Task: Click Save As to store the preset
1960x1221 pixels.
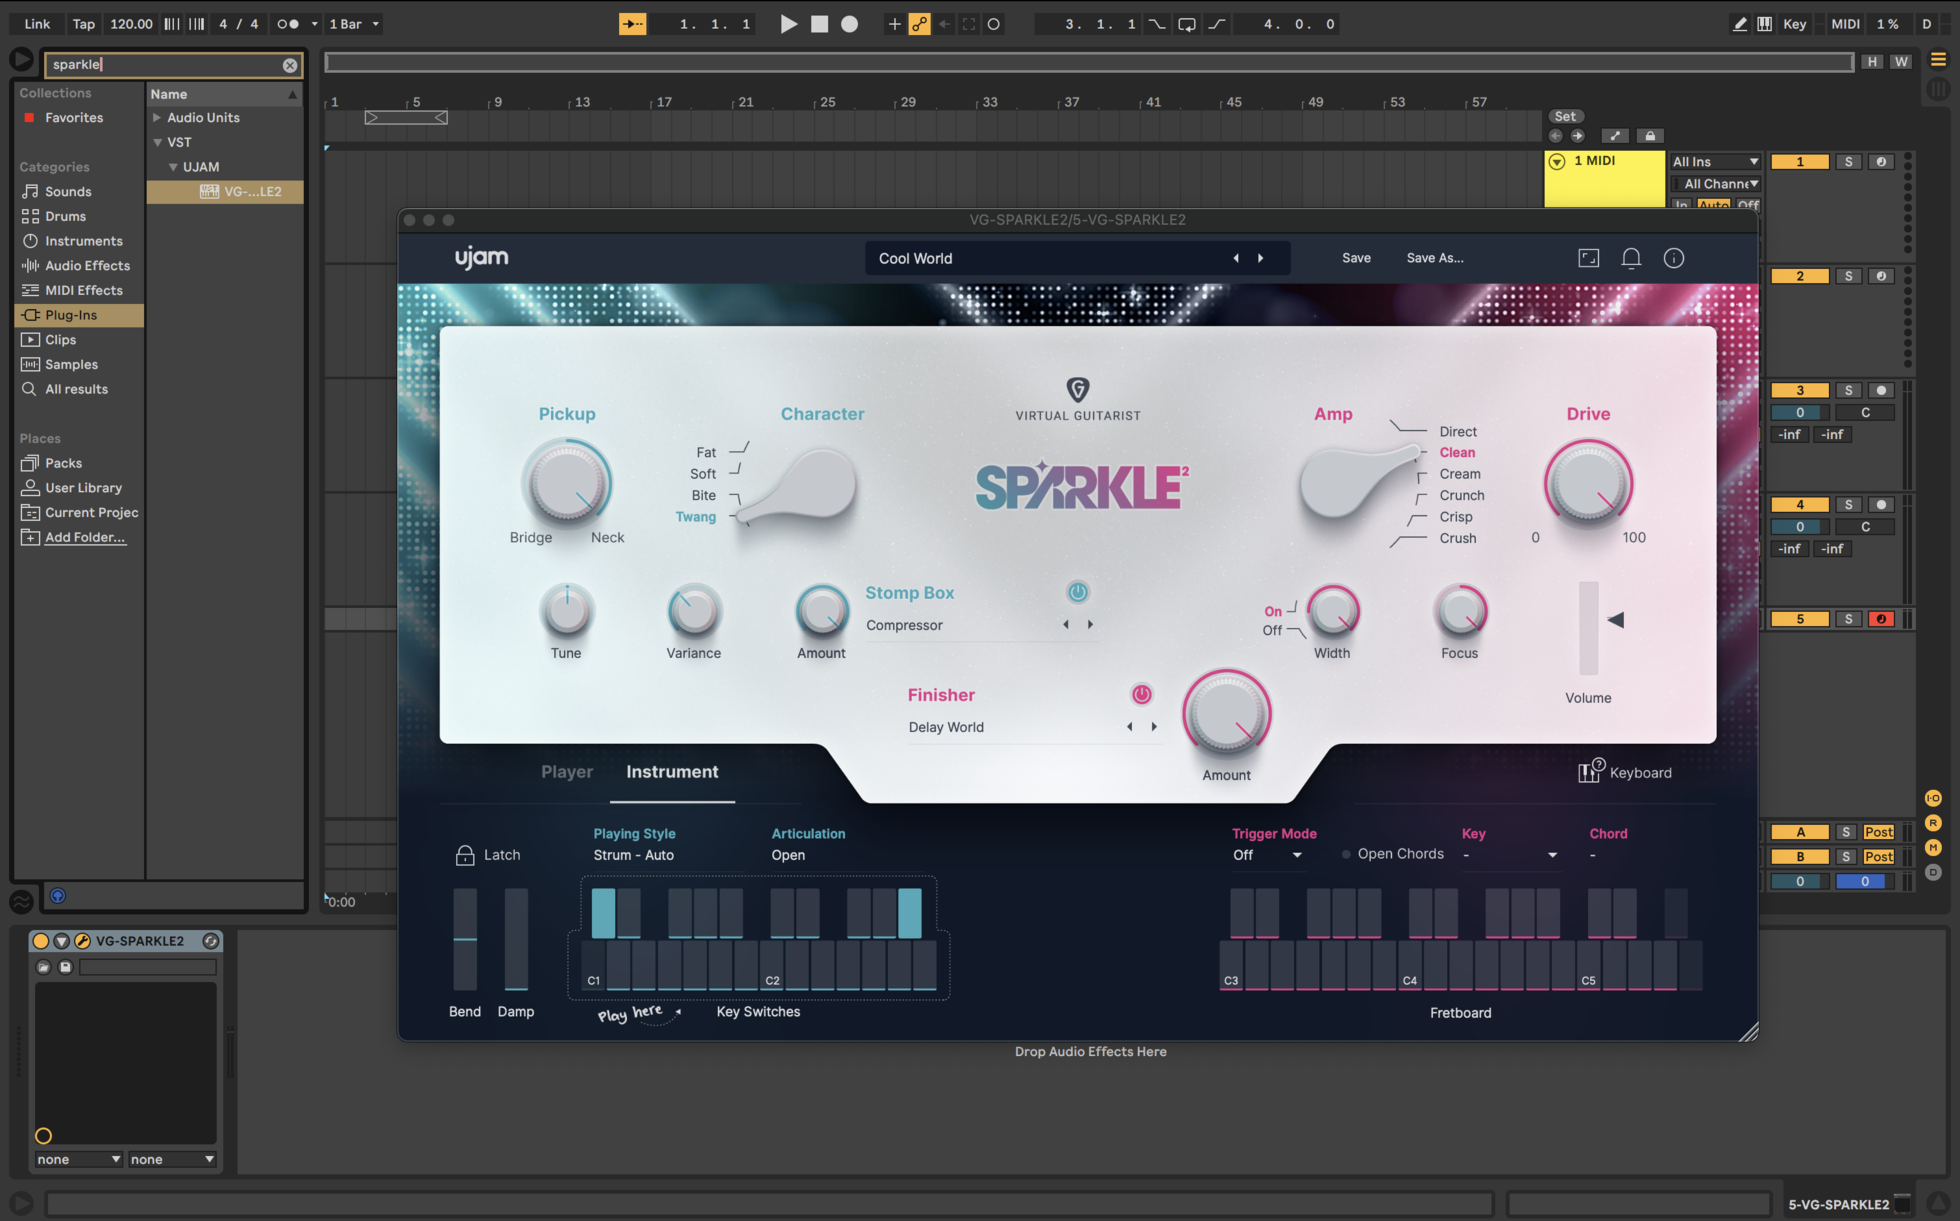Action: pyautogui.click(x=1434, y=257)
